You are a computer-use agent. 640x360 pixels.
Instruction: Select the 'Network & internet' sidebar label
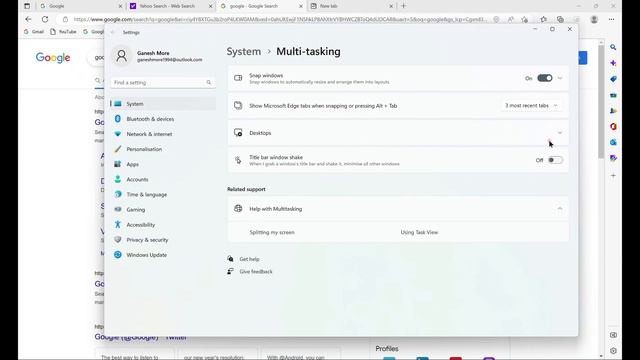point(149,134)
